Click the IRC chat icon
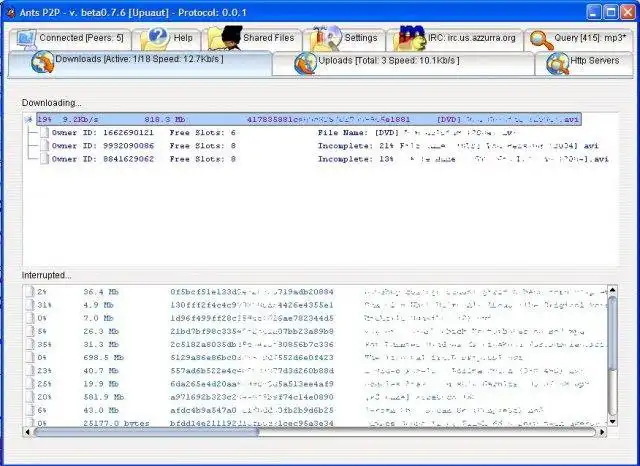Screen dimensions: 640x466 (409, 38)
